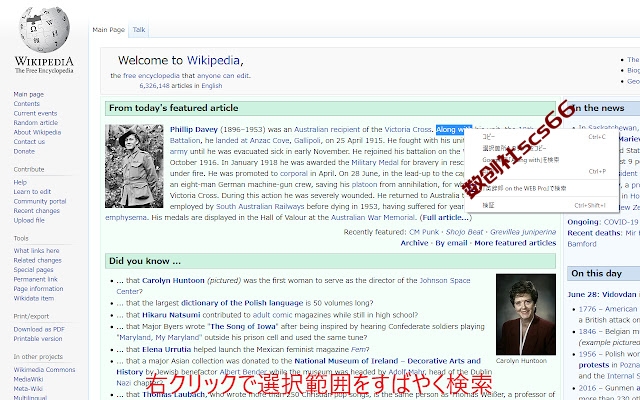Click the Wikipedia globe logo
640x400 pixels.
coord(44,29)
